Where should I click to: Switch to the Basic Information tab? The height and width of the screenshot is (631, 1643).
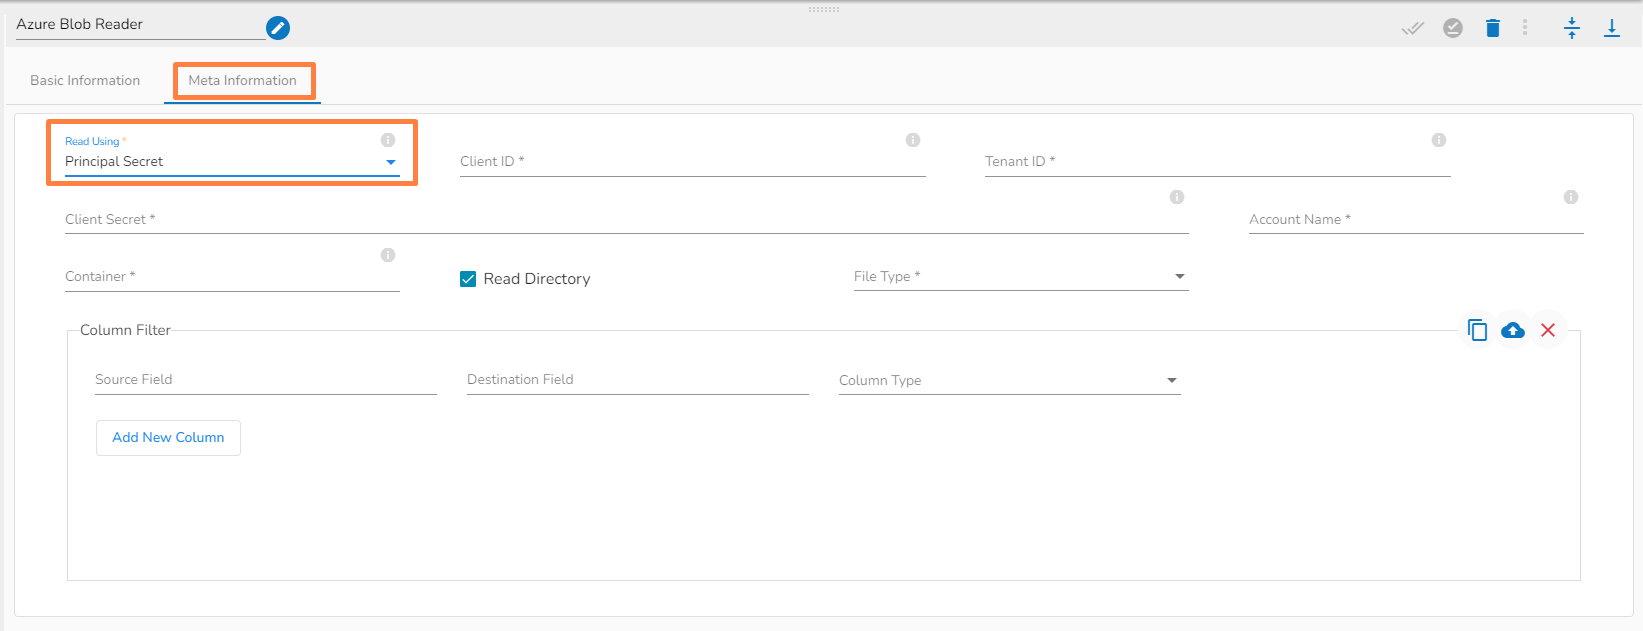click(x=85, y=80)
